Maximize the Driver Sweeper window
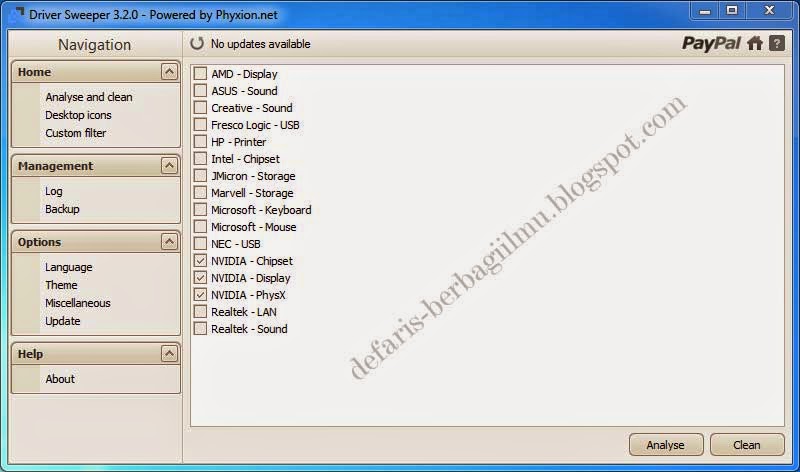 (x=731, y=11)
